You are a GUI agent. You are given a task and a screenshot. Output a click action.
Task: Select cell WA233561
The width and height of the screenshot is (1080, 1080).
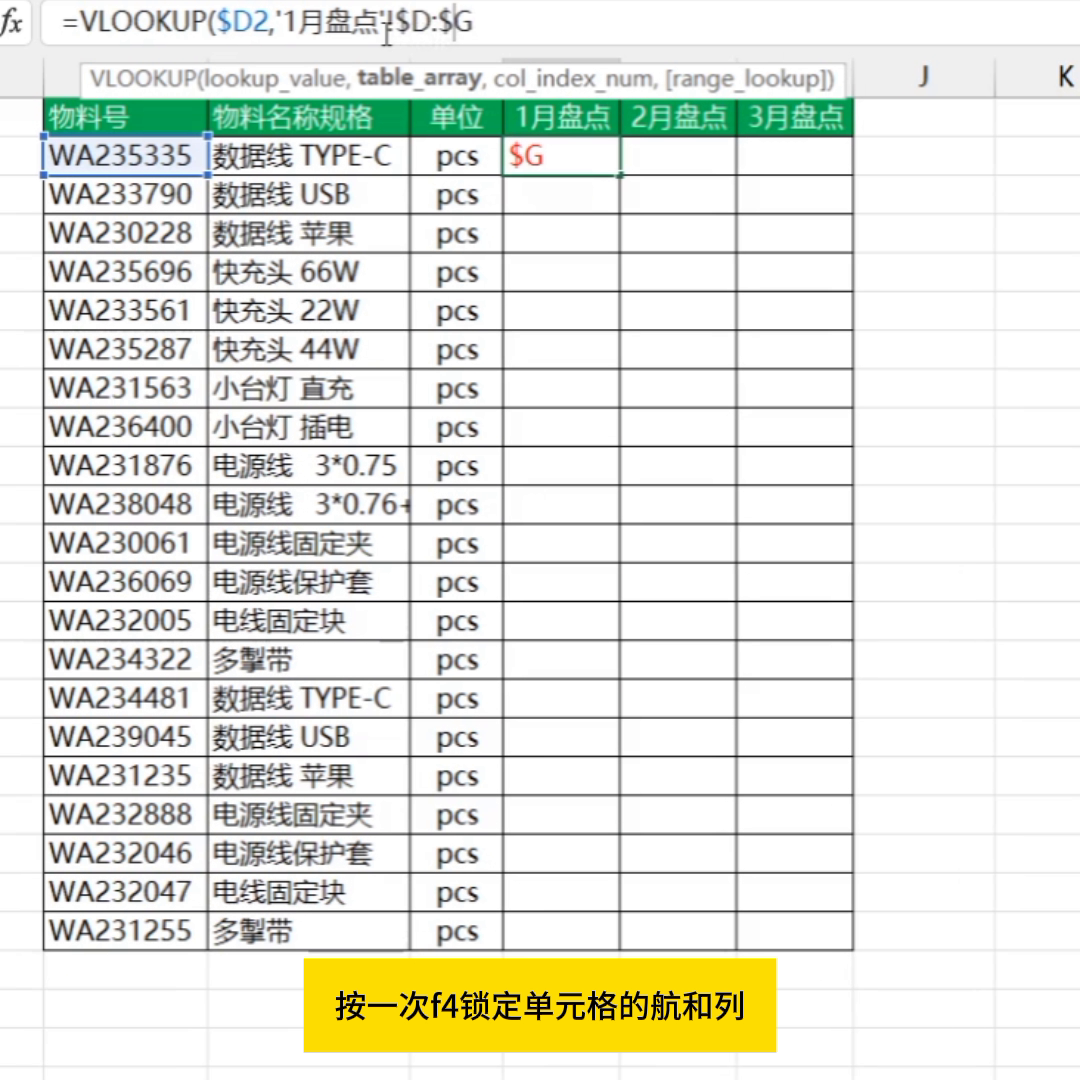coord(125,311)
